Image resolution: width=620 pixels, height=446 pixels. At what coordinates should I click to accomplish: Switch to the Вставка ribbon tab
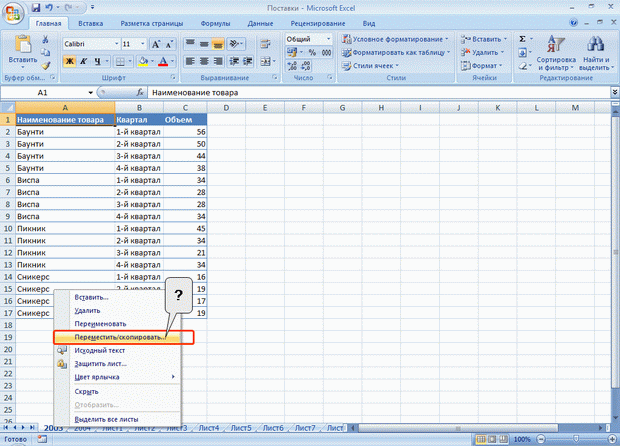(x=91, y=23)
